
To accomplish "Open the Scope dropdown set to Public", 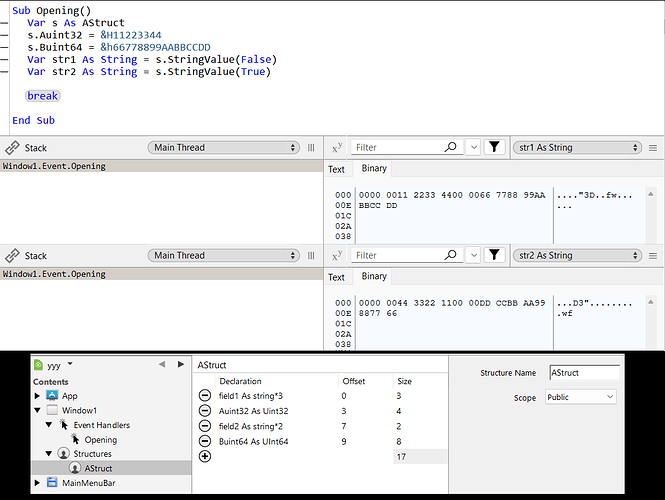I will point(580,397).
